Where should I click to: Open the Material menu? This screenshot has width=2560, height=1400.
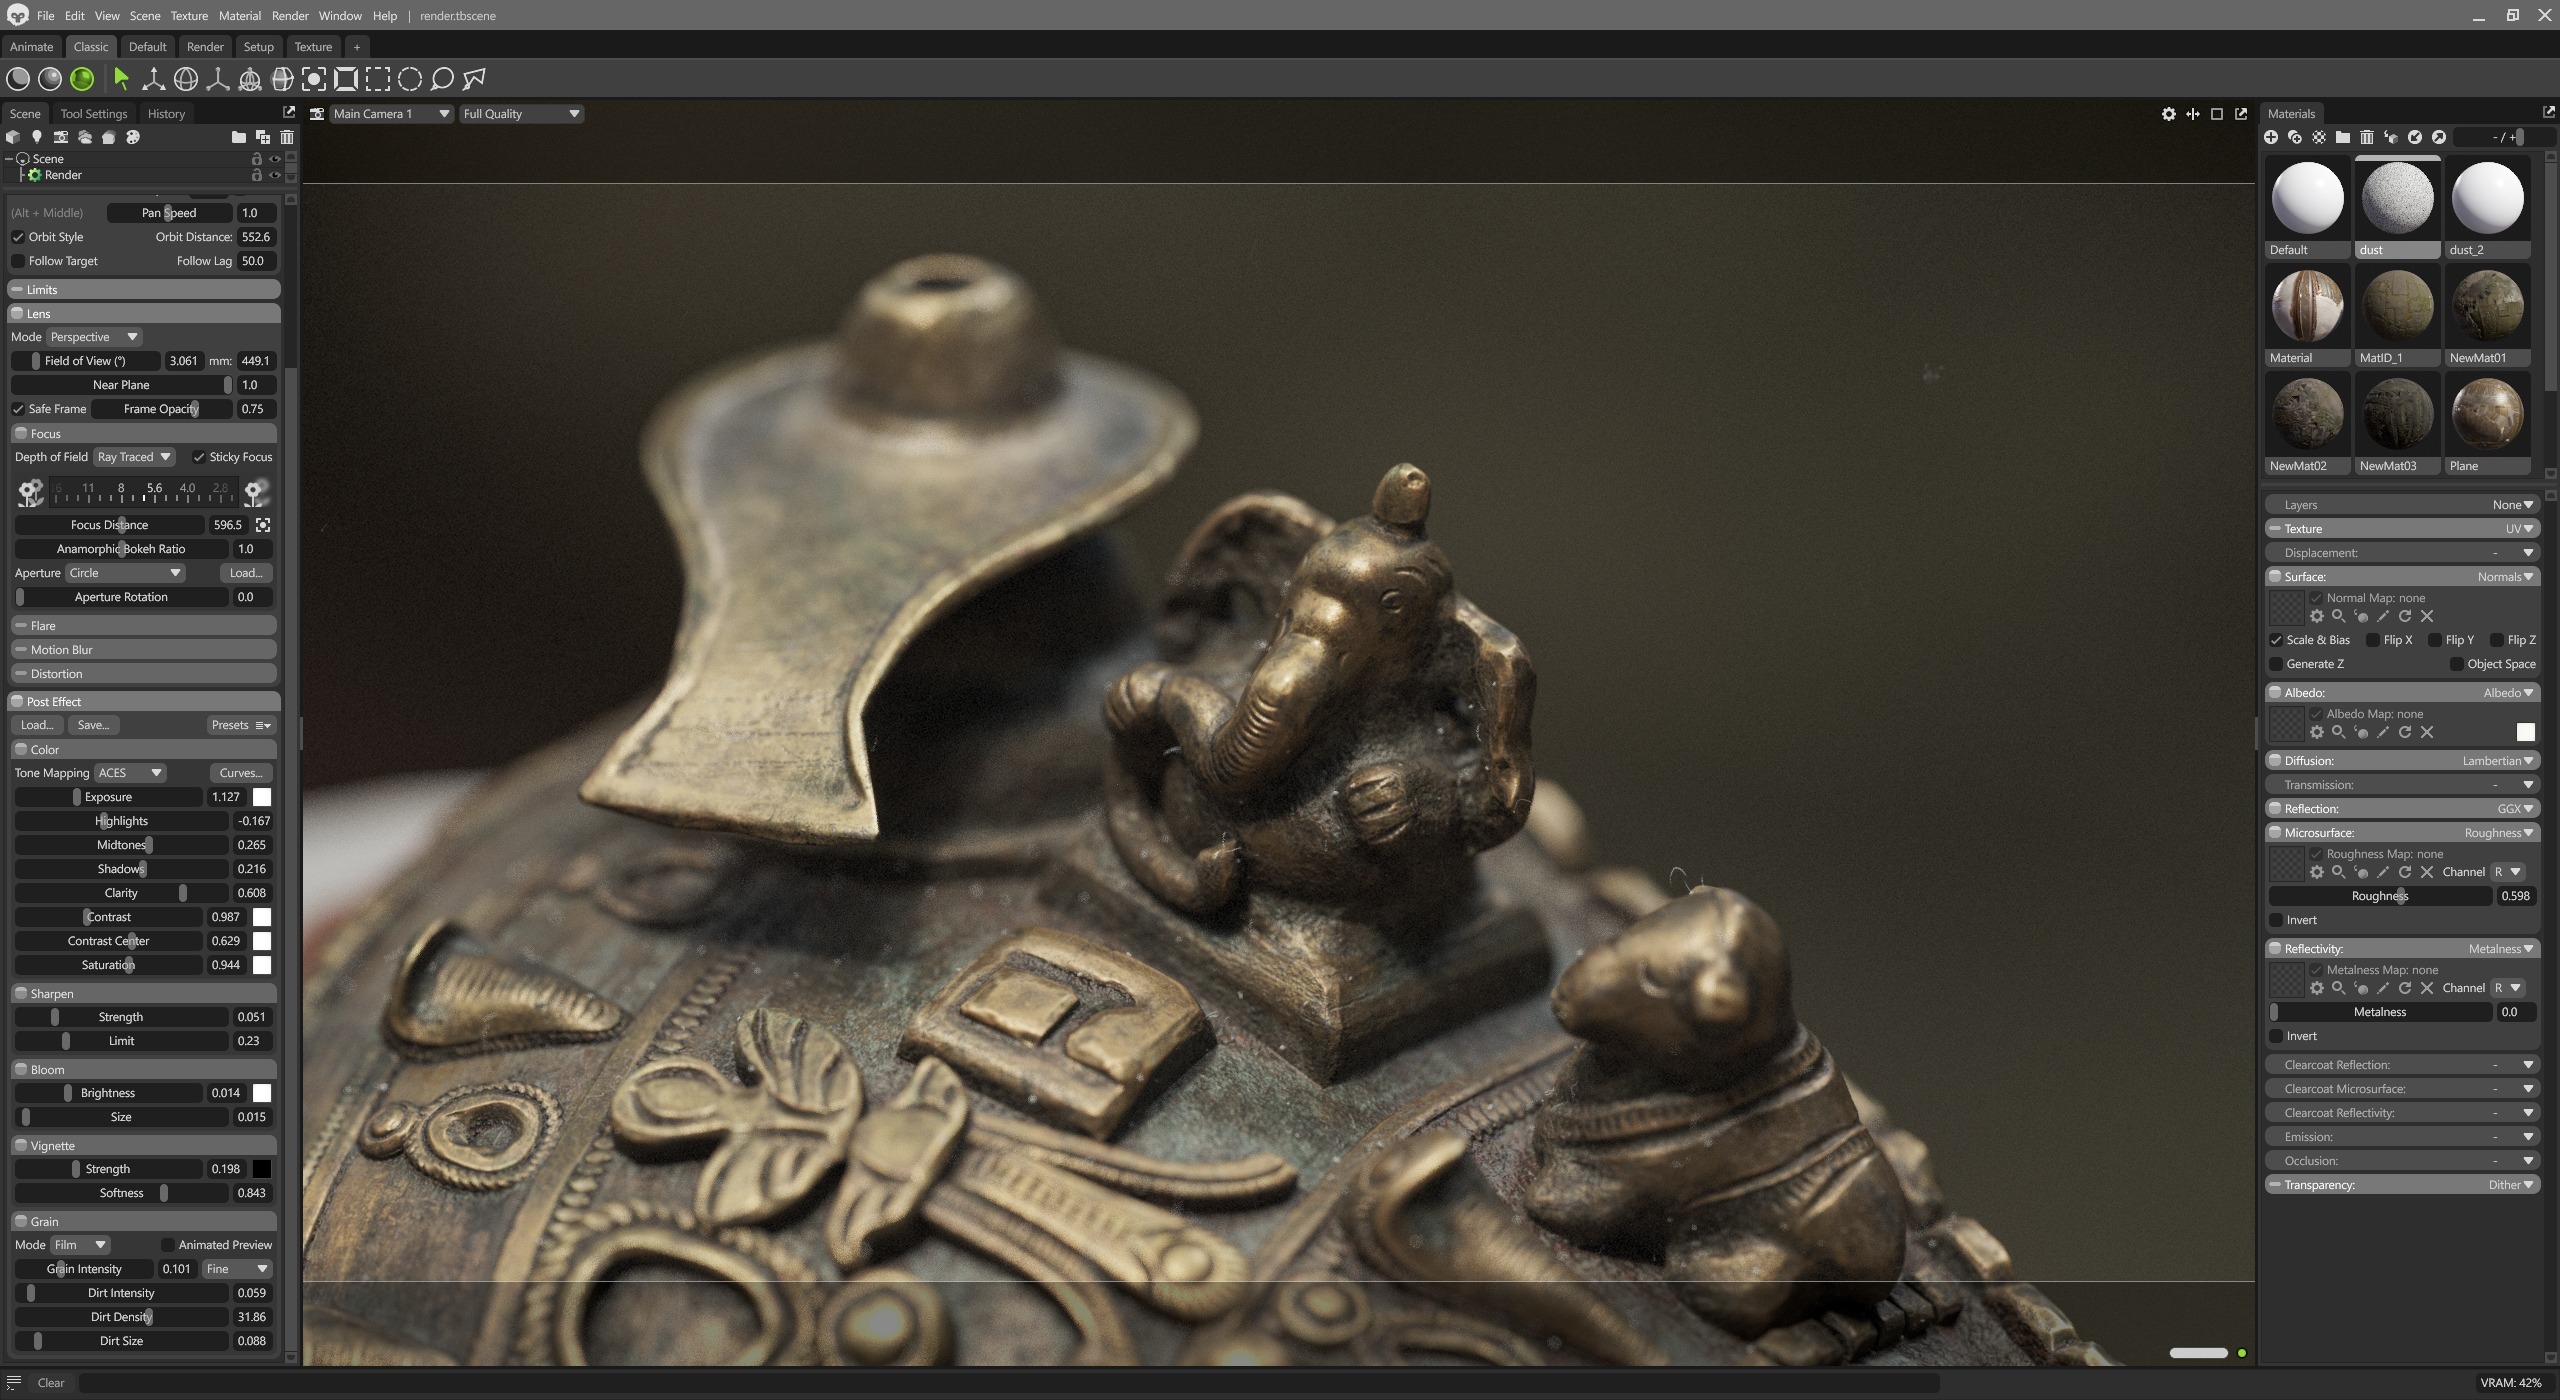point(239,16)
